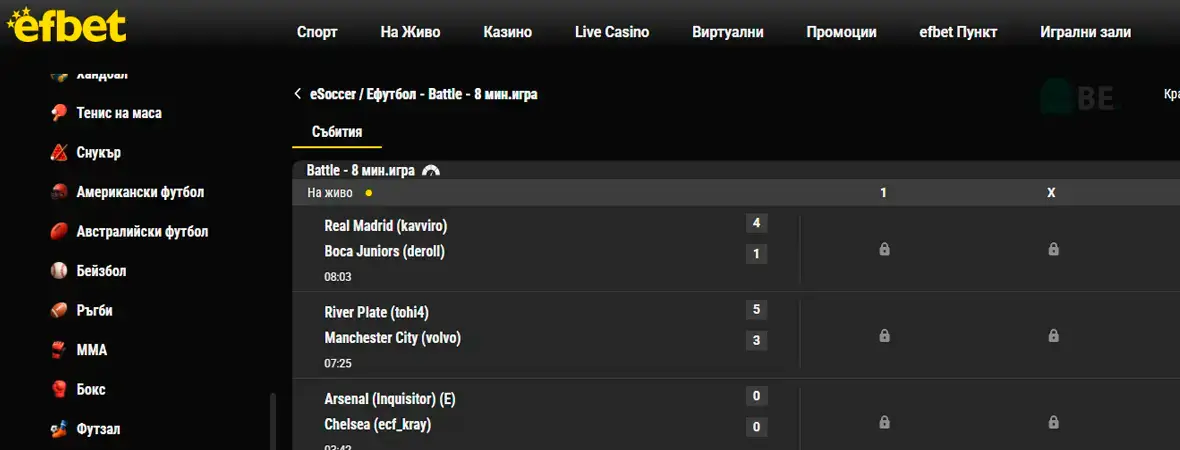Click locked draw odds for River Plate match
This screenshot has height=450, width=1180.
[1053, 336]
